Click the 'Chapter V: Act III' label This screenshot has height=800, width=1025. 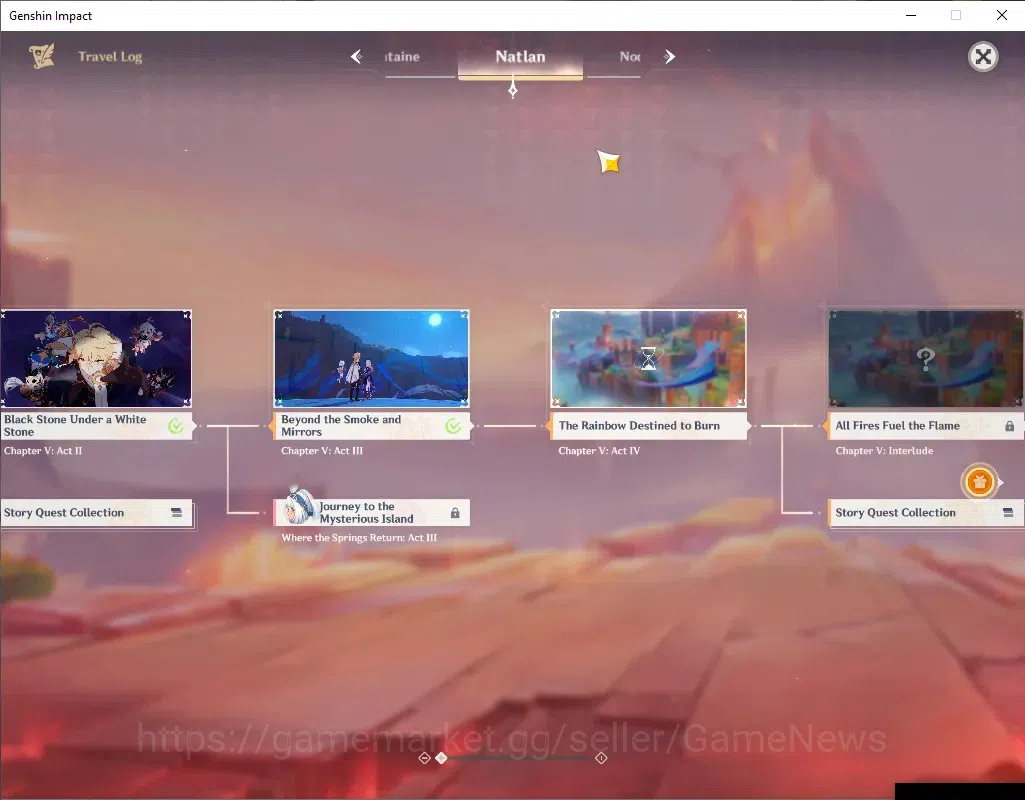click(322, 450)
